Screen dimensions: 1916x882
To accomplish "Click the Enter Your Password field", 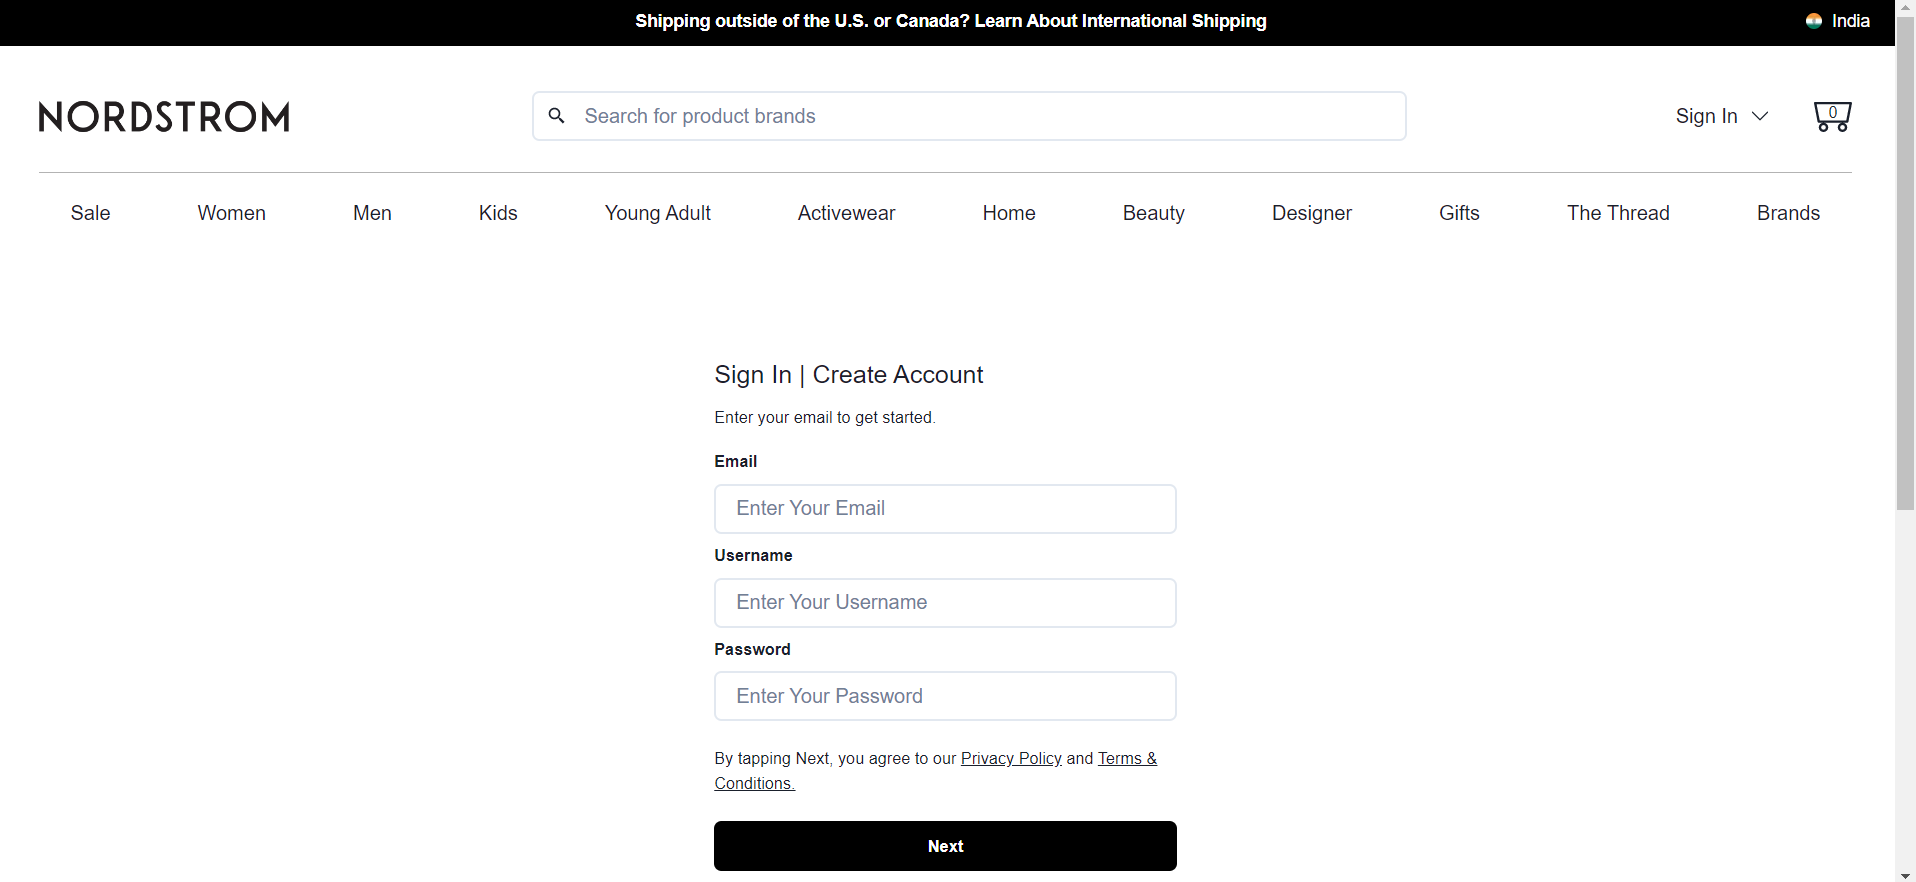I will pos(945,695).
